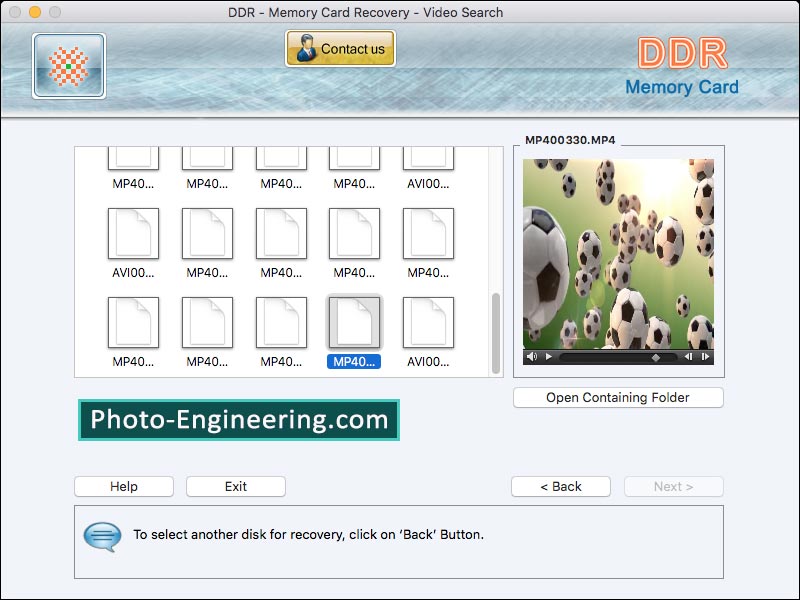Open the Help dialog
The width and height of the screenshot is (800, 600).
(x=123, y=486)
